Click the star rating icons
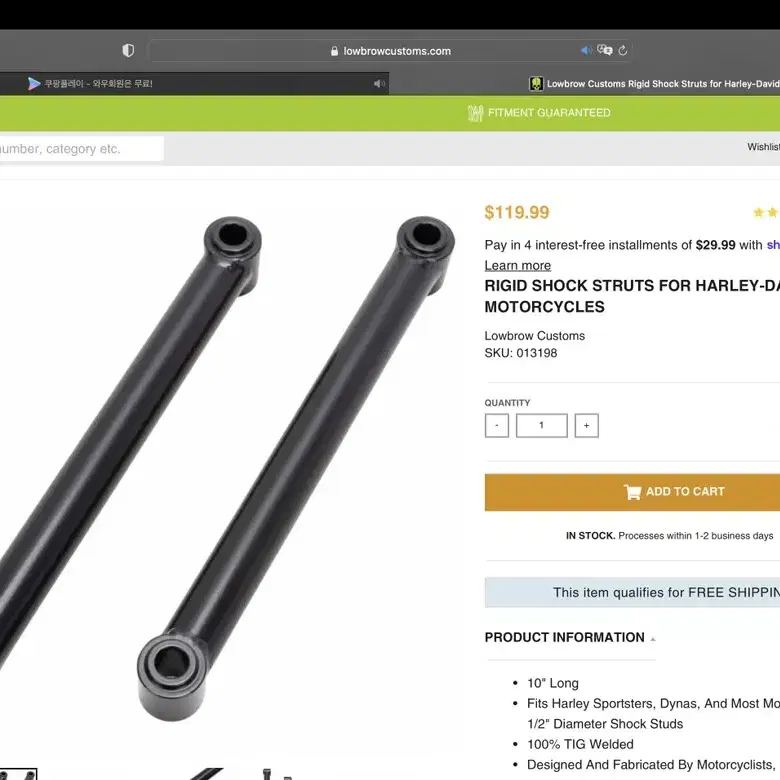 [x=766, y=212]
